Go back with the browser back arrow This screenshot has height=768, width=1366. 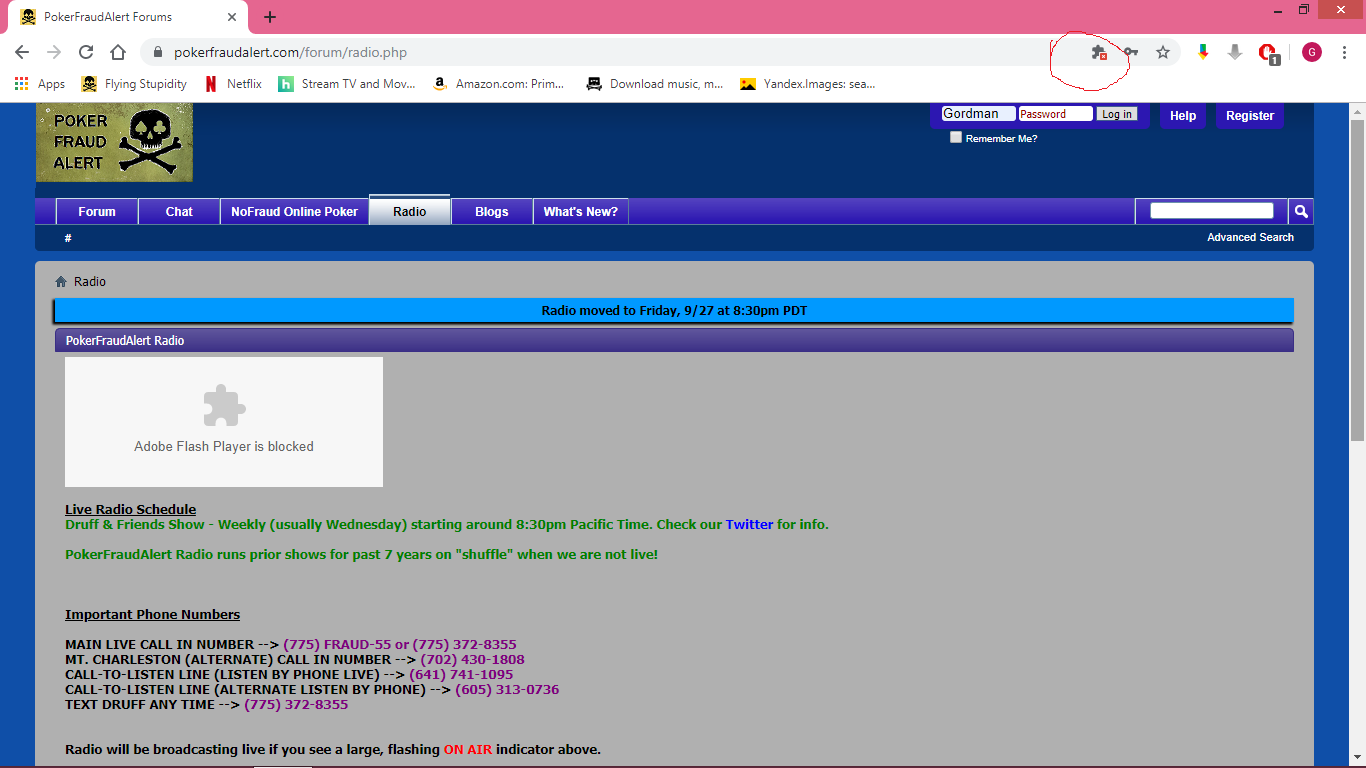click(22, 52)
